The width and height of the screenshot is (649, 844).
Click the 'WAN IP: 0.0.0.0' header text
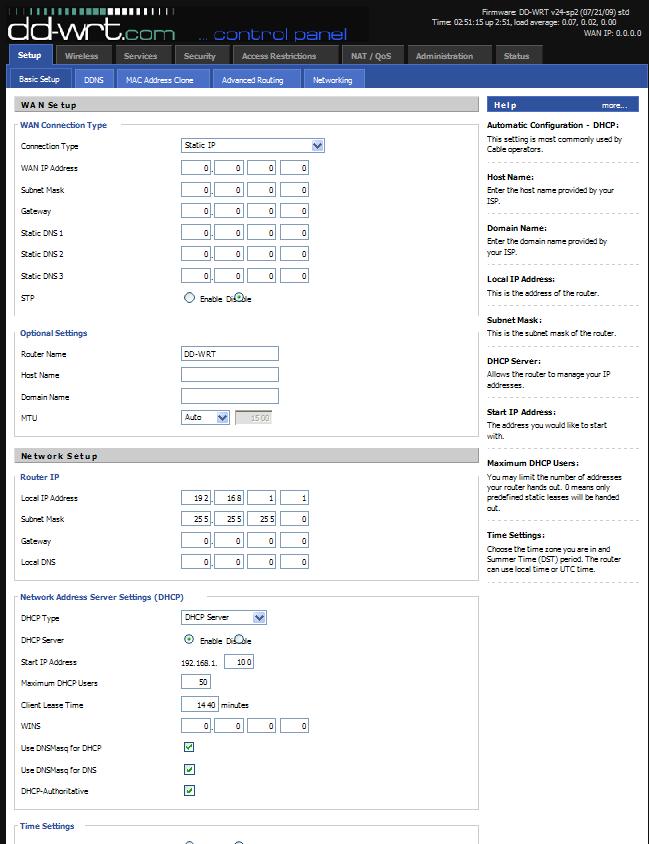[x=612, y=33]
